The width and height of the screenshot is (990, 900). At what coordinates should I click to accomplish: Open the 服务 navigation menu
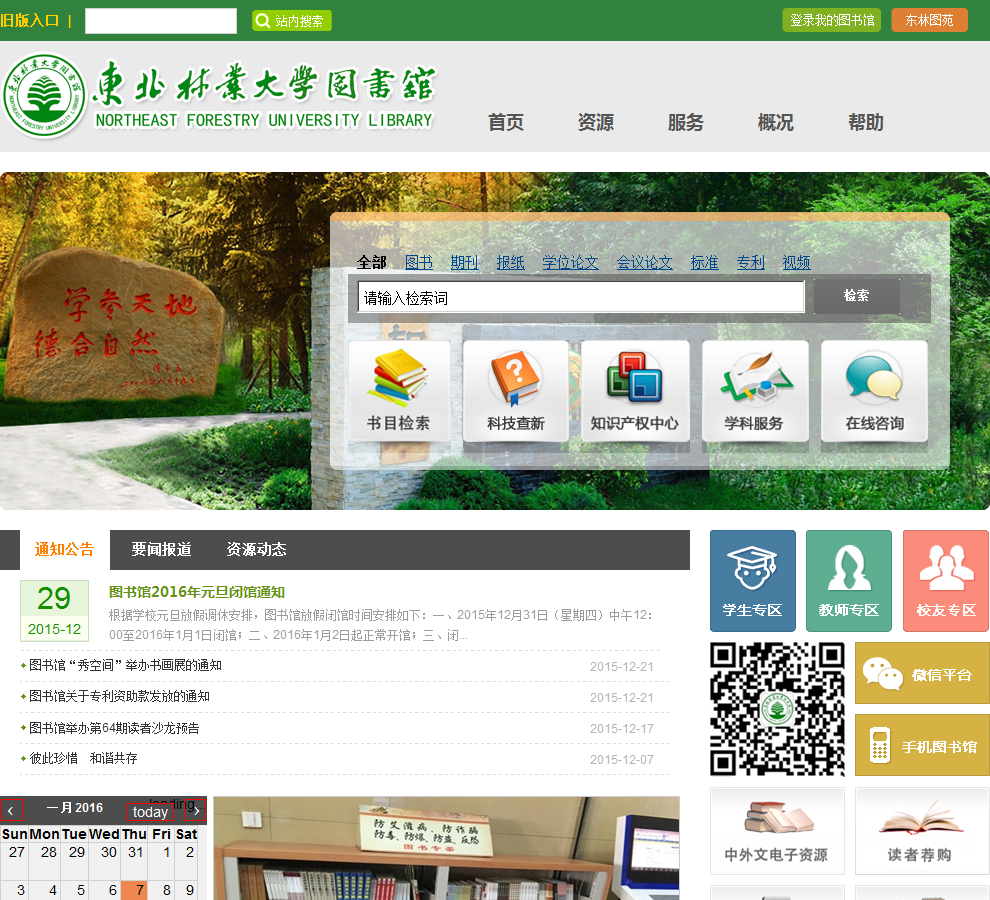point(686,123)
